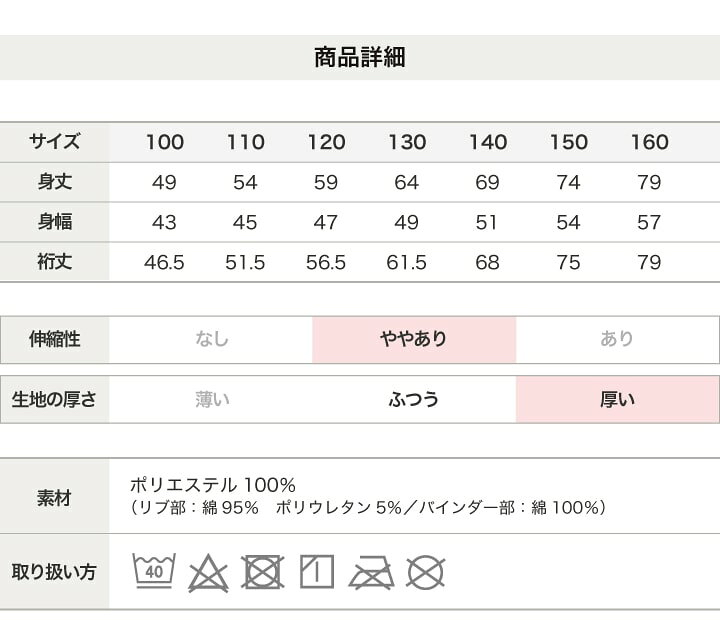720x640 pixels.
Task: Choose the 薄い thickness option
Action: (x=211, y=400)
